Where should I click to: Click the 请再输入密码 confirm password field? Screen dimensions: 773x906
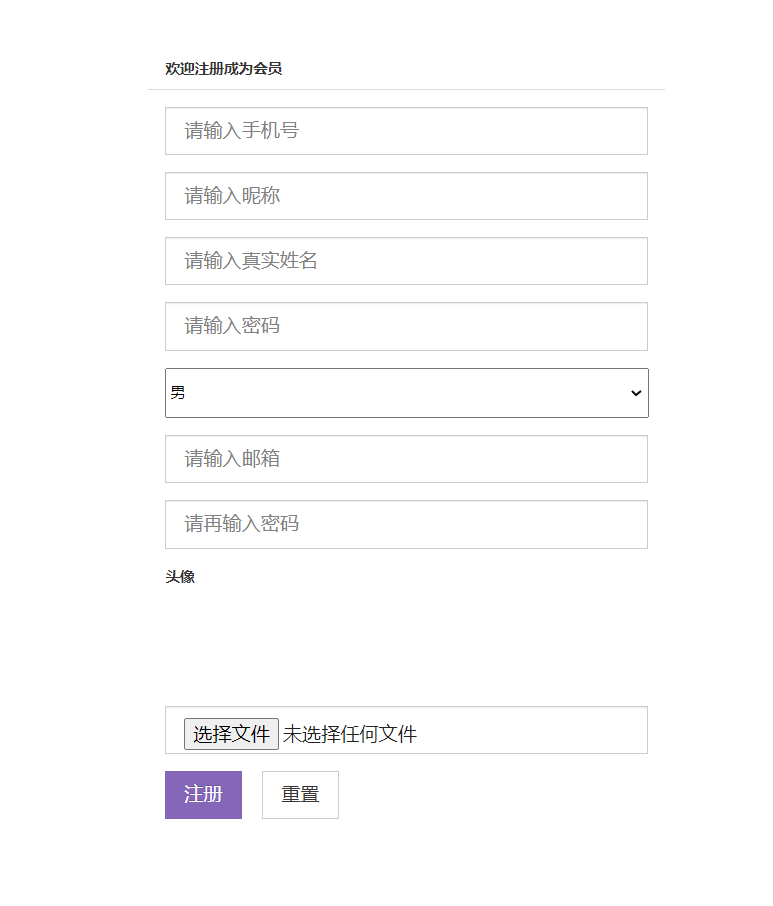tap(405, 524)
